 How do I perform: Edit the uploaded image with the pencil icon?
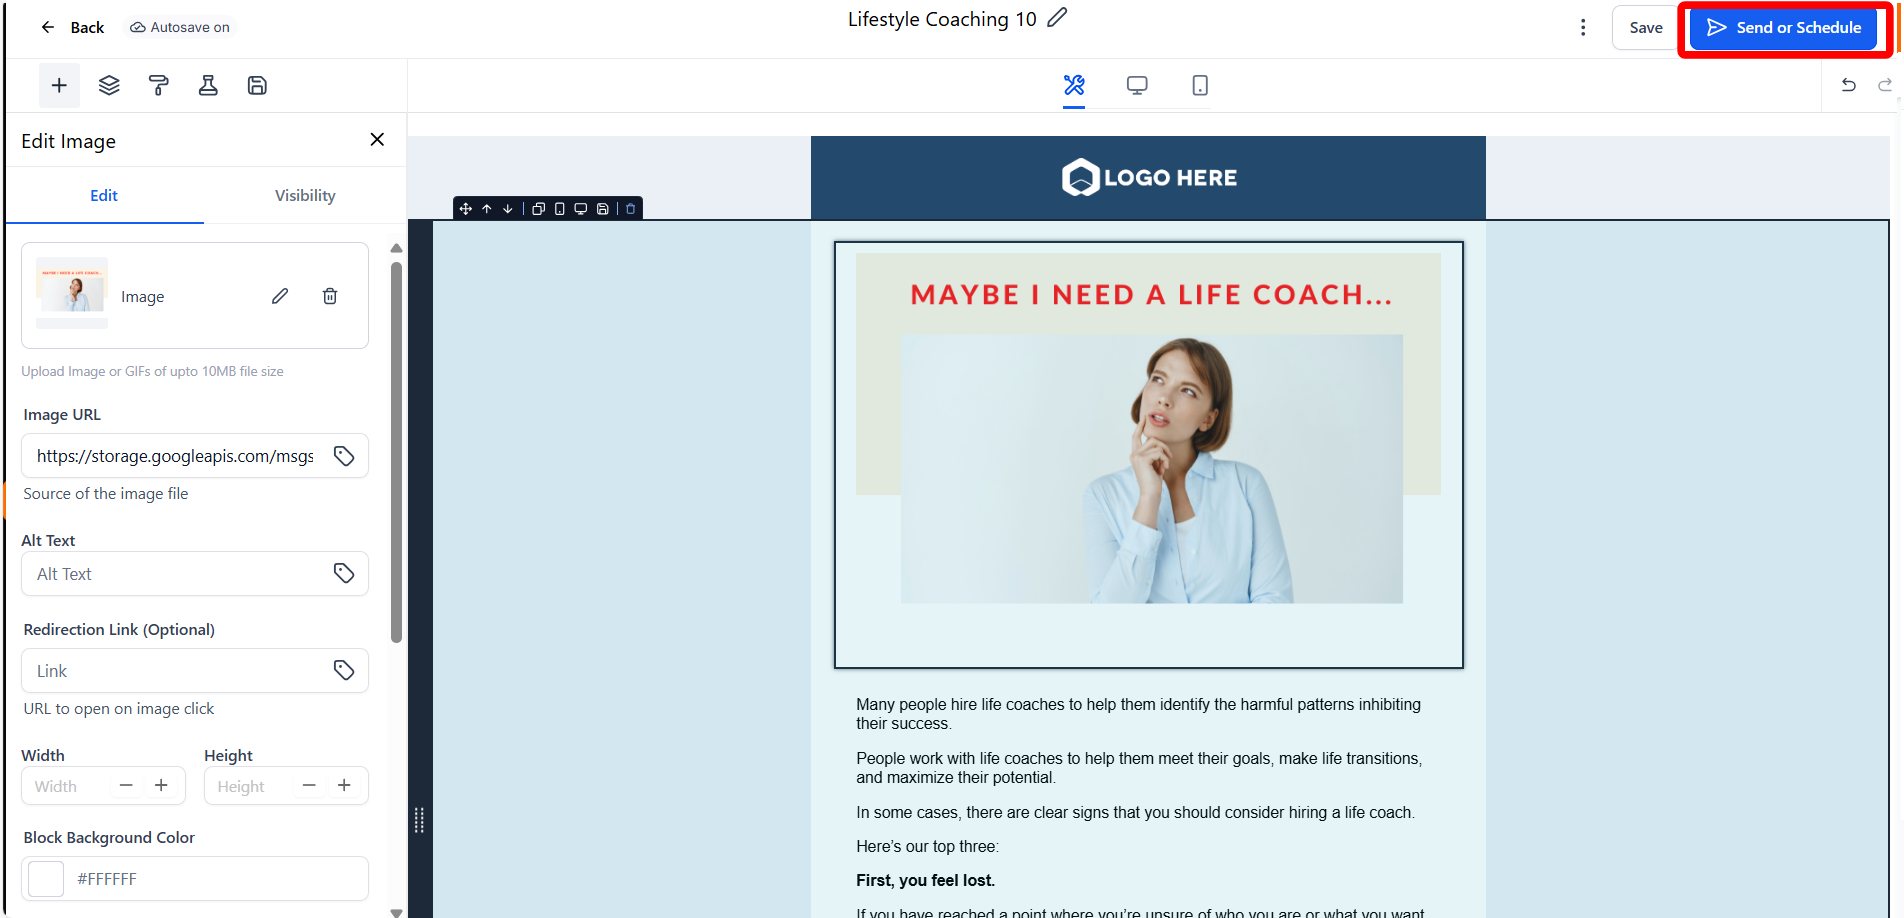point(280,296)
